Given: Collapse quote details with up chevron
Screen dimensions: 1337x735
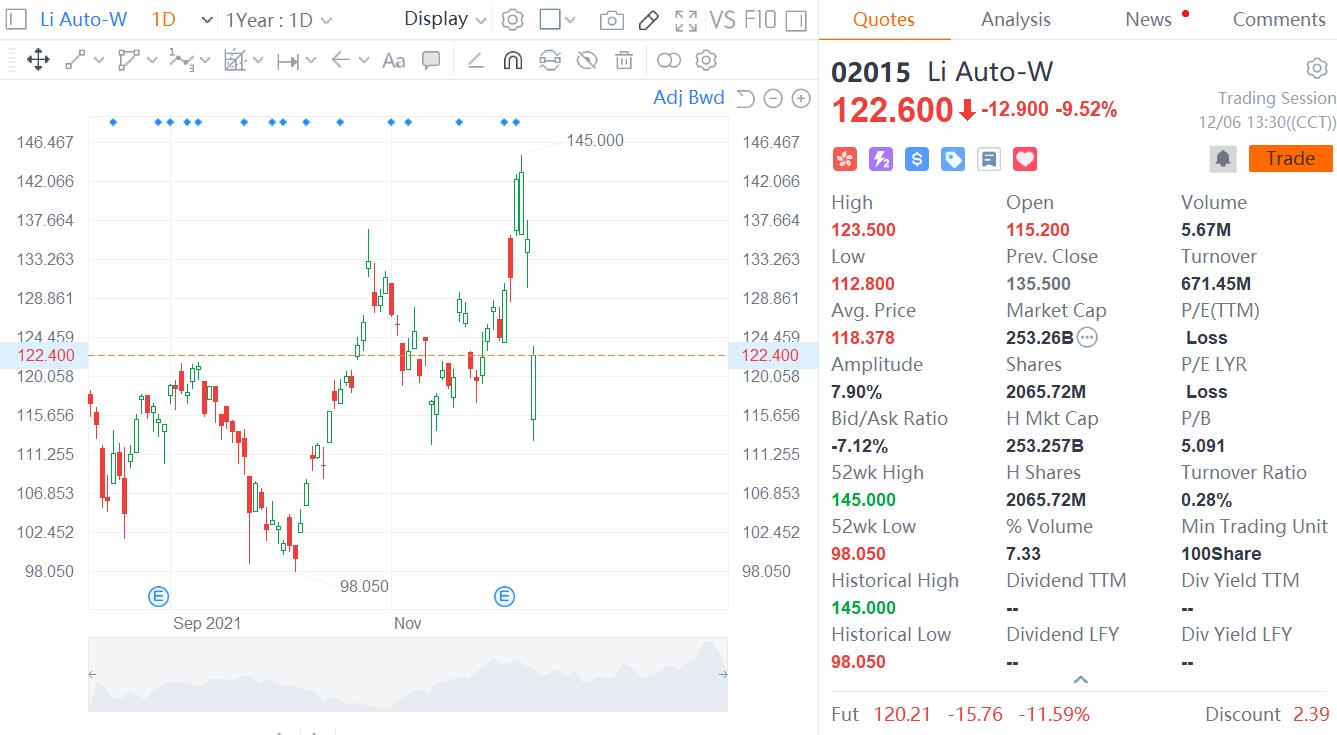Looking at the screenshot, I should [x=1080, y=680].
